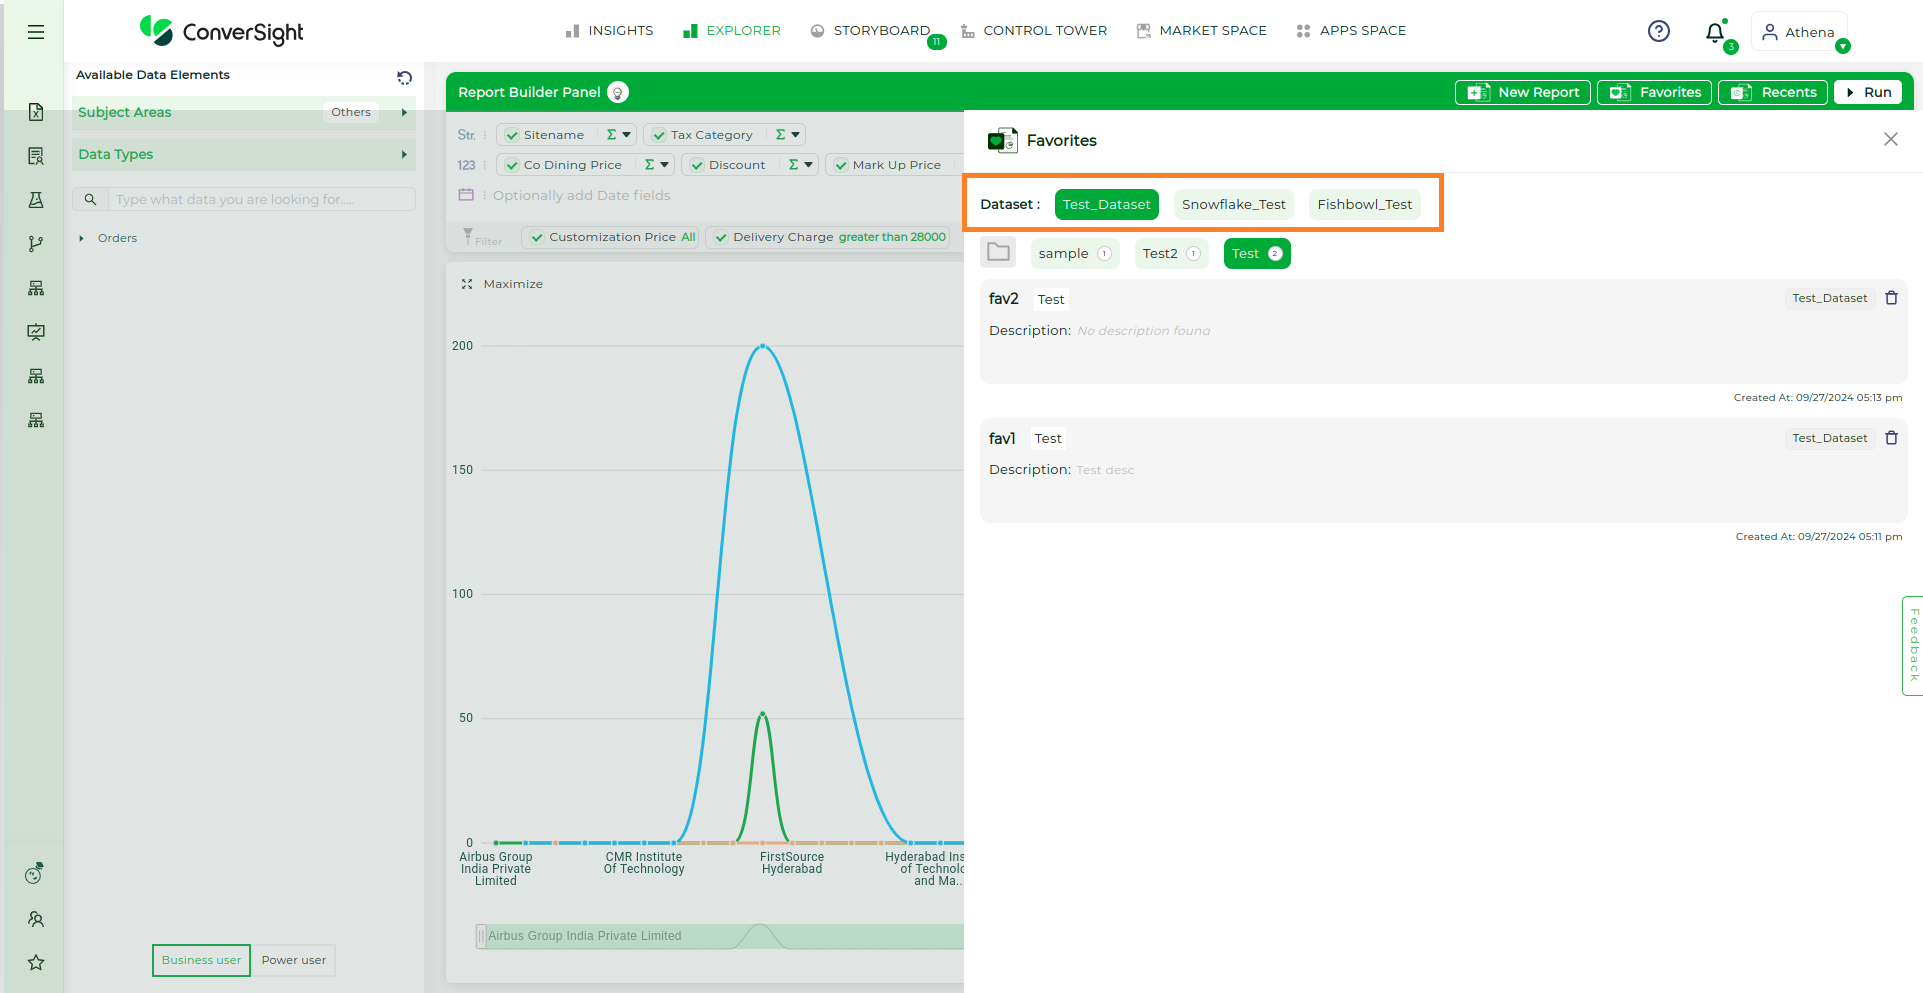Open Discount aggregation sigma dropdown
This screenshot has width=1923, height=993.
point(800,165)
